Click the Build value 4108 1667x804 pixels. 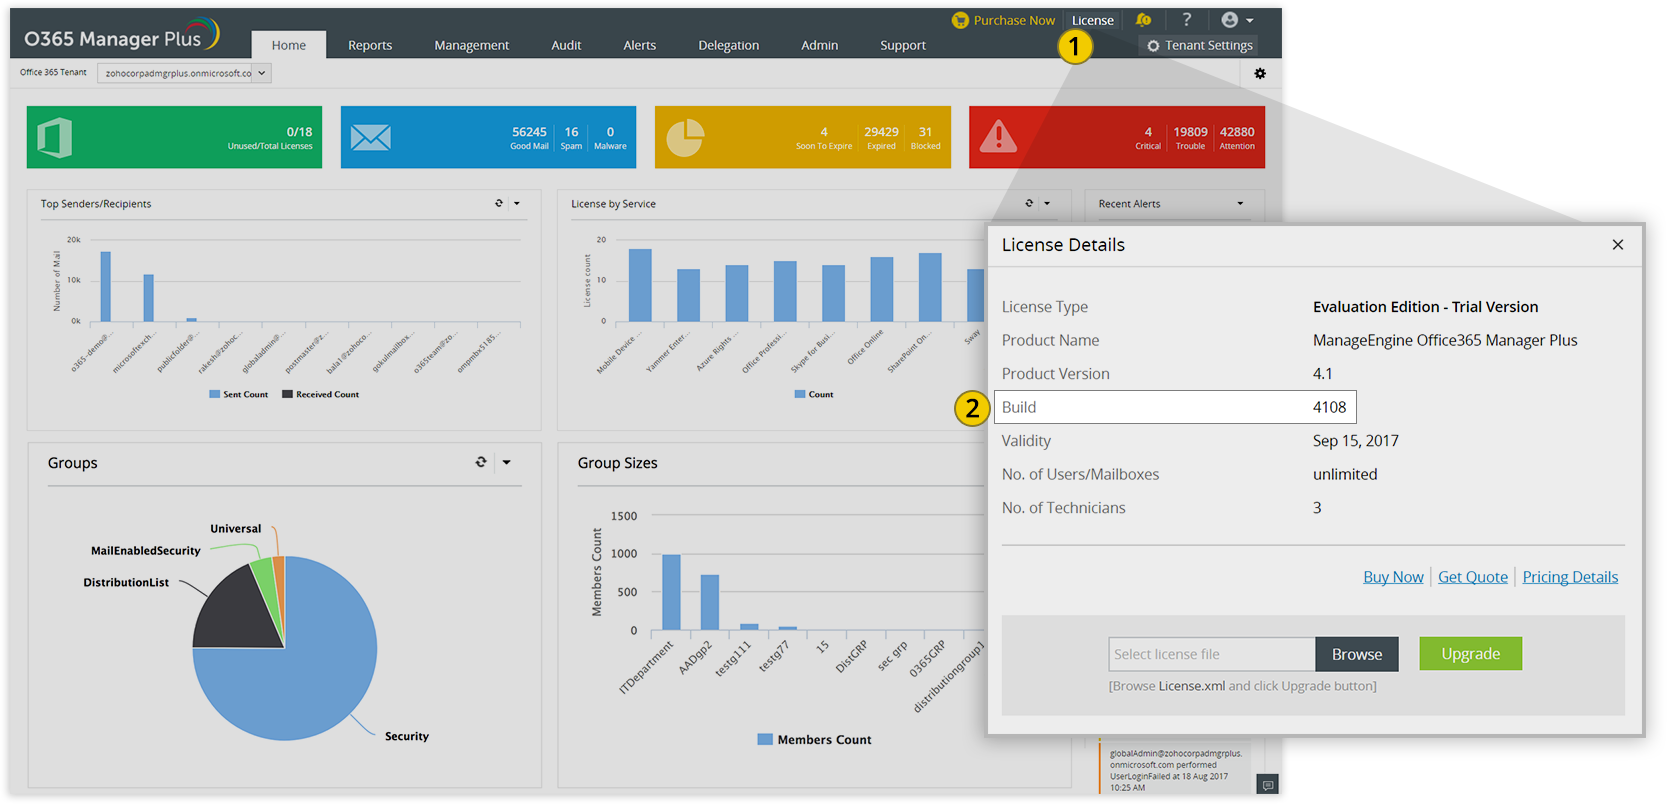pos(1329,407)
